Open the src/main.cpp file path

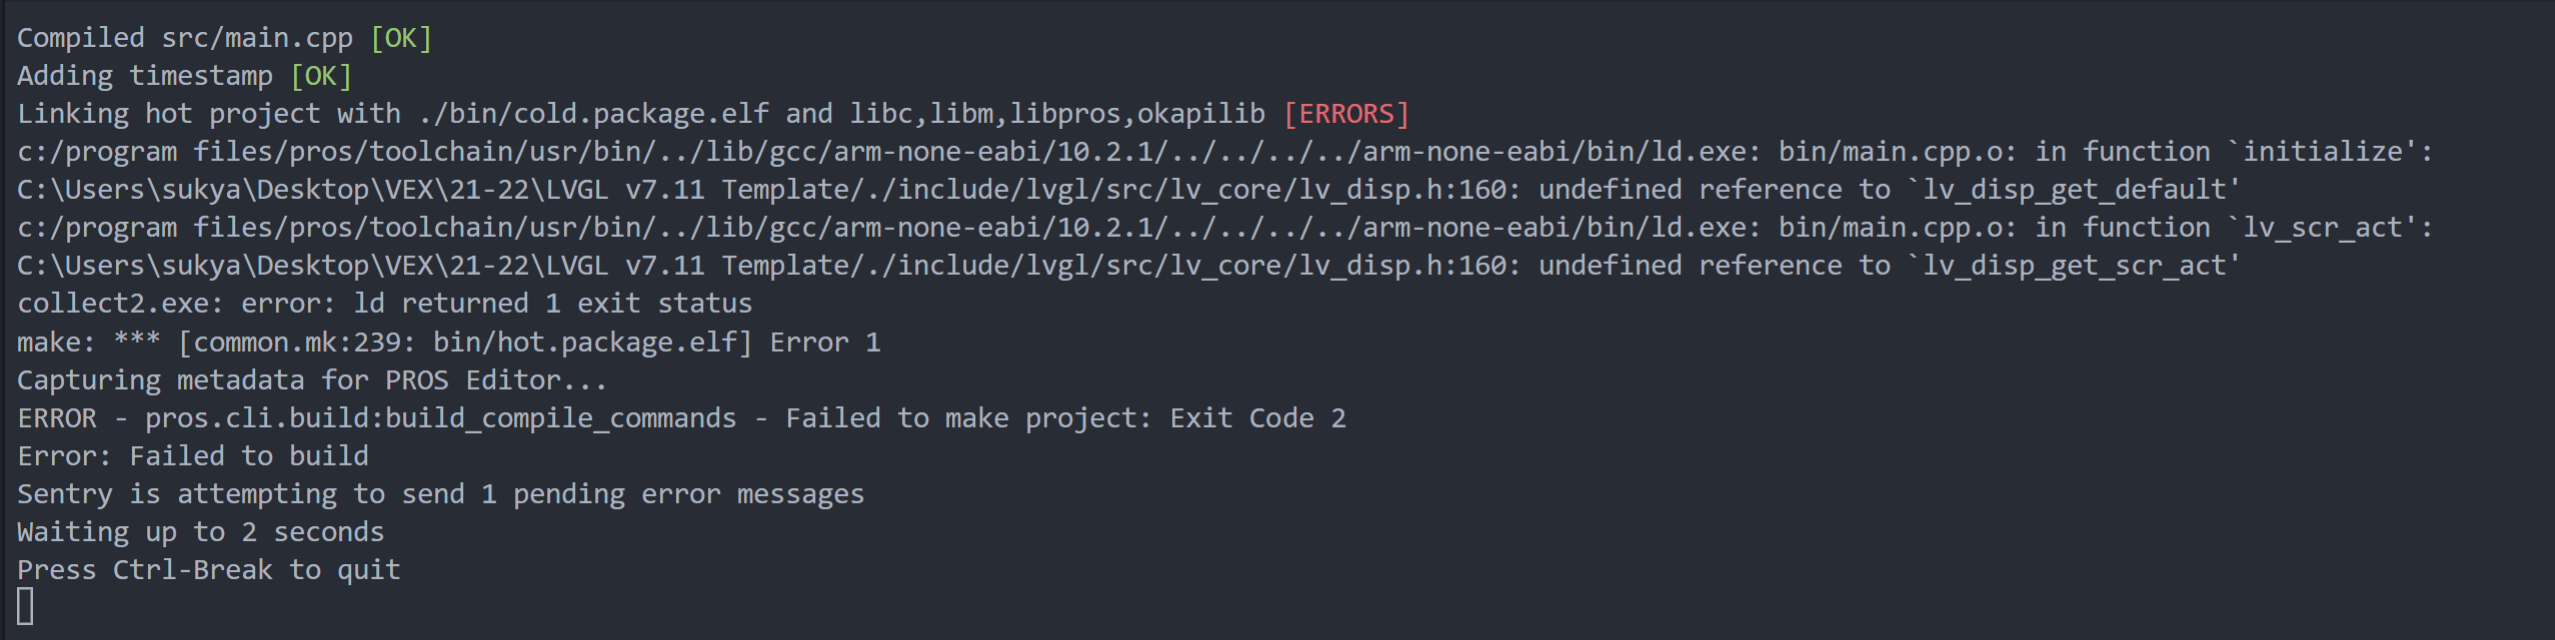click(257, 38)
